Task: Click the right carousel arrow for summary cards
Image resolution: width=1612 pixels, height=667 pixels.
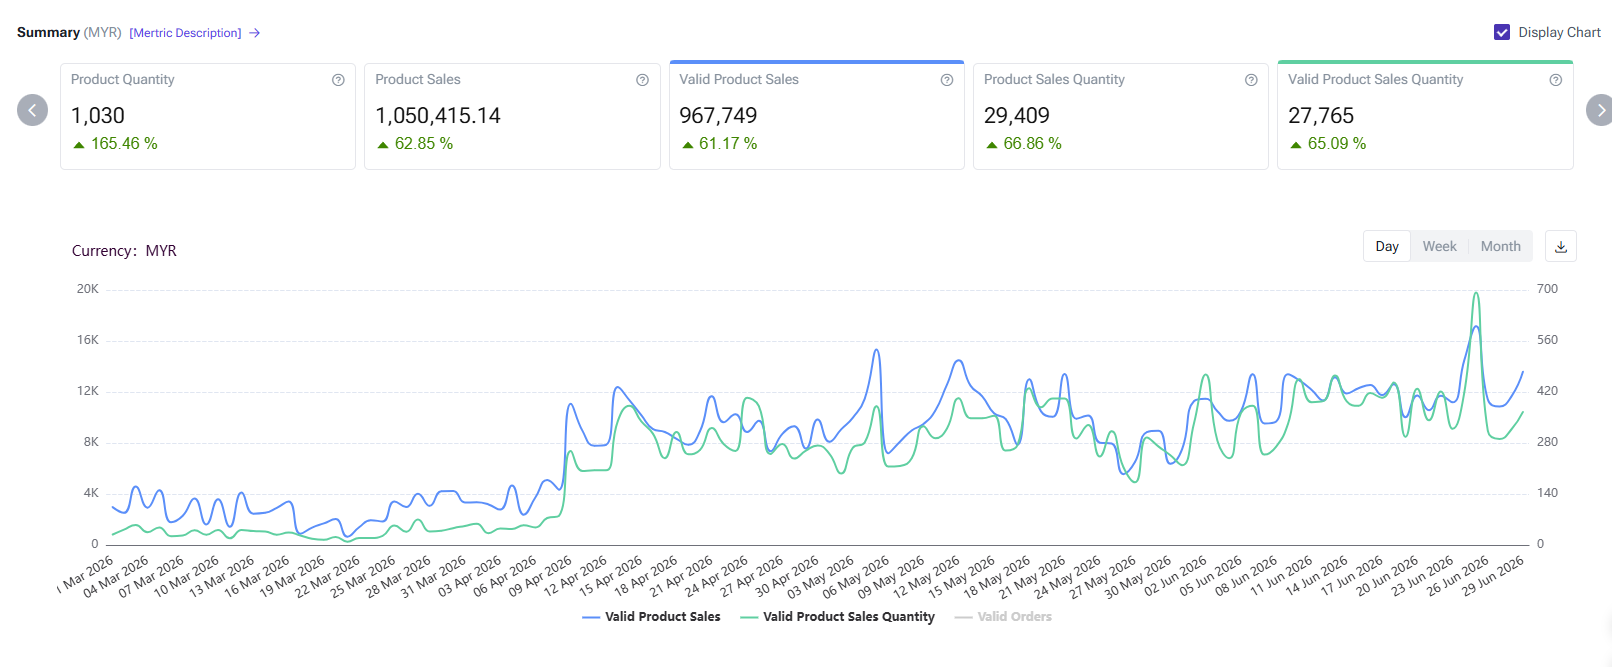Action: coord(1599,110)
